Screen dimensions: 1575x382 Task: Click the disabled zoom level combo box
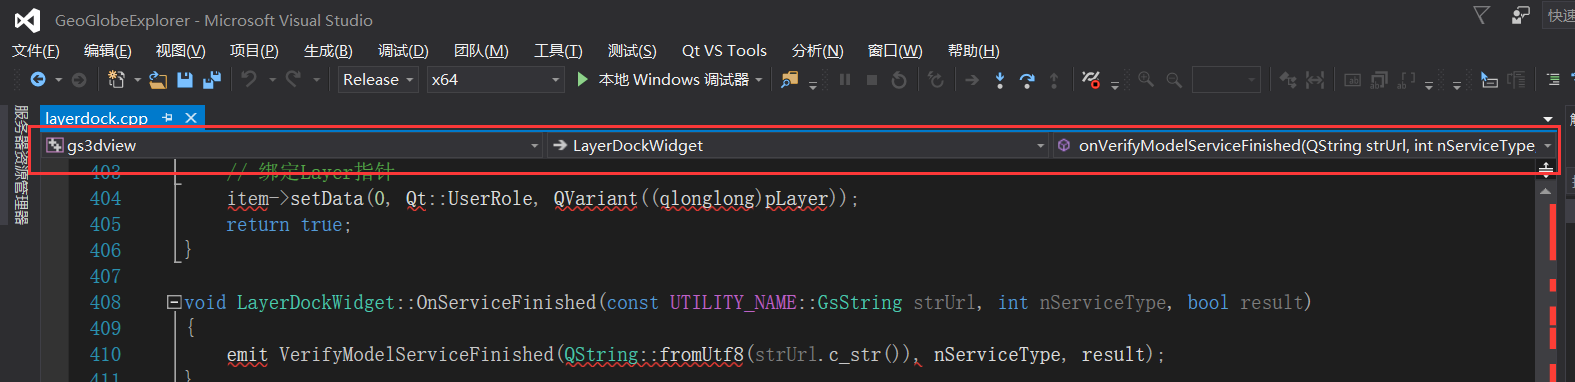pos(1226,80)
